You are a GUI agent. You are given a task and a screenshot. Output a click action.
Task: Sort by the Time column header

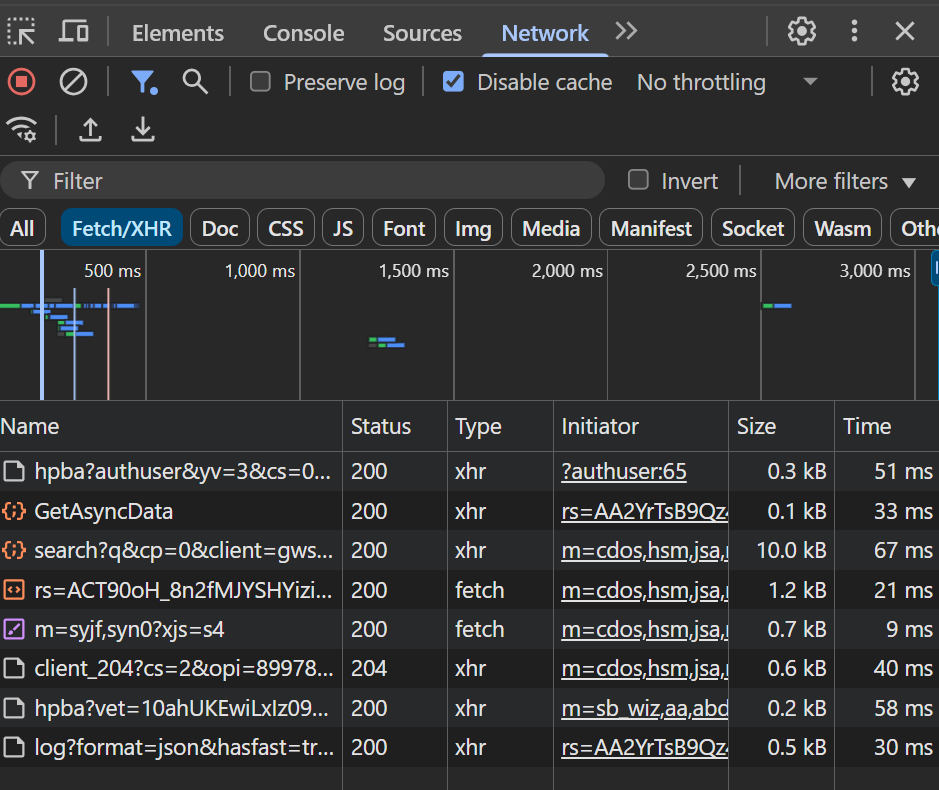tap(886, 426)
